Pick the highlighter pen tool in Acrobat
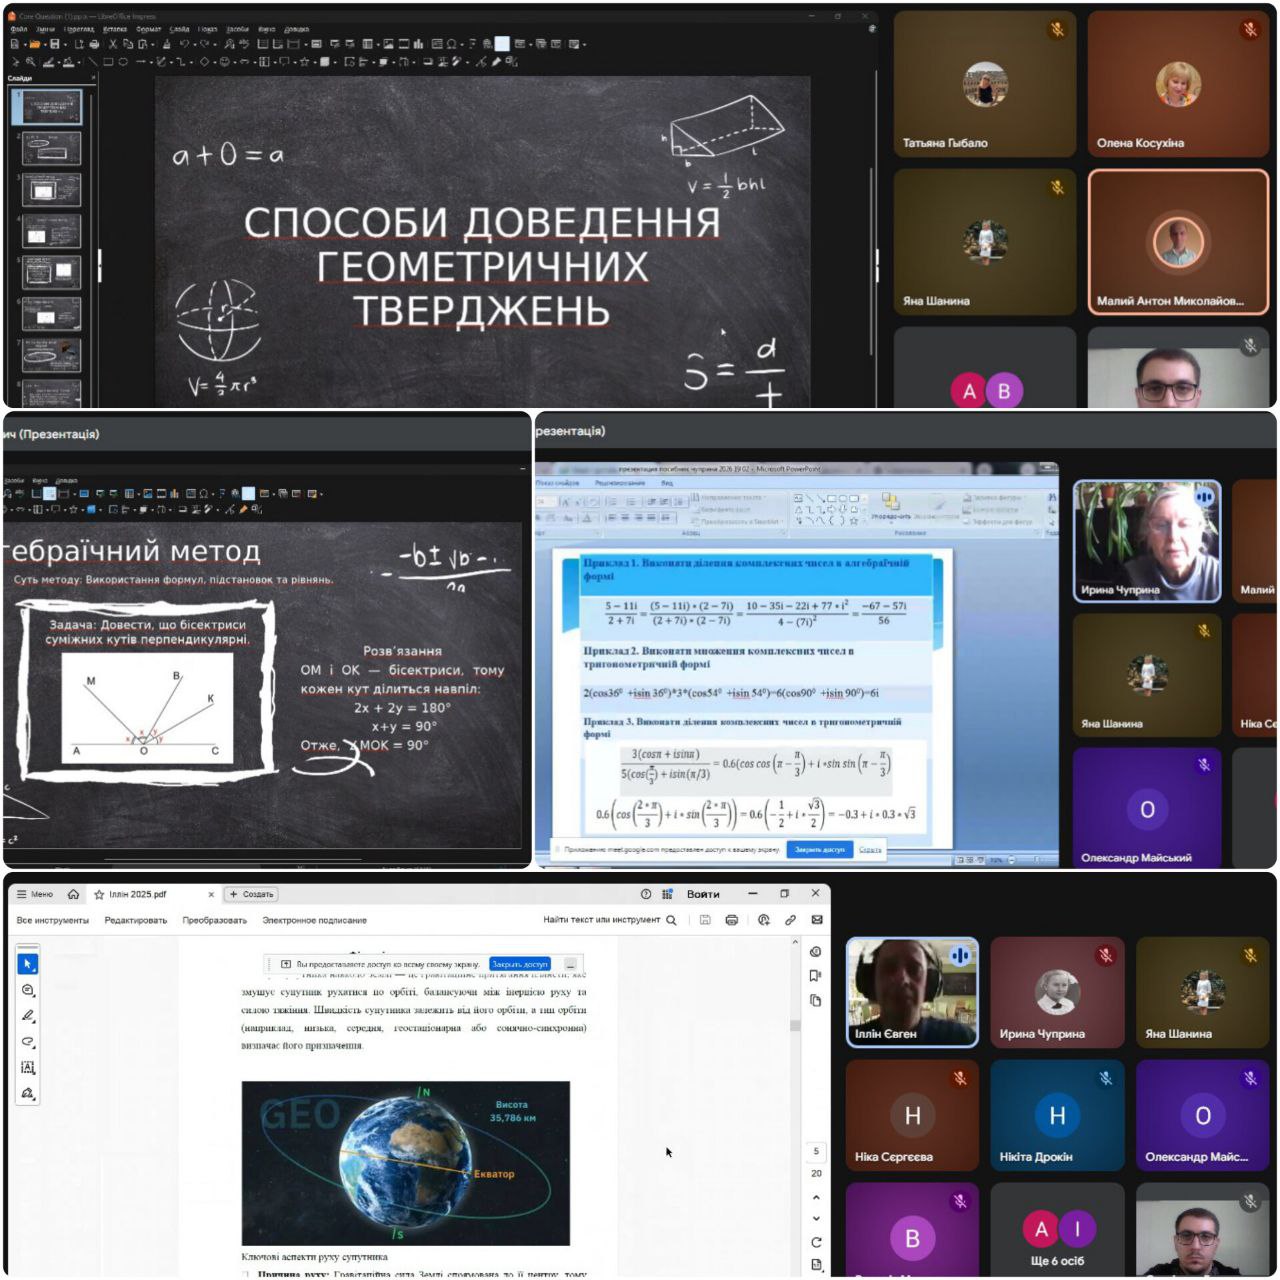 tap(27, 1016)
